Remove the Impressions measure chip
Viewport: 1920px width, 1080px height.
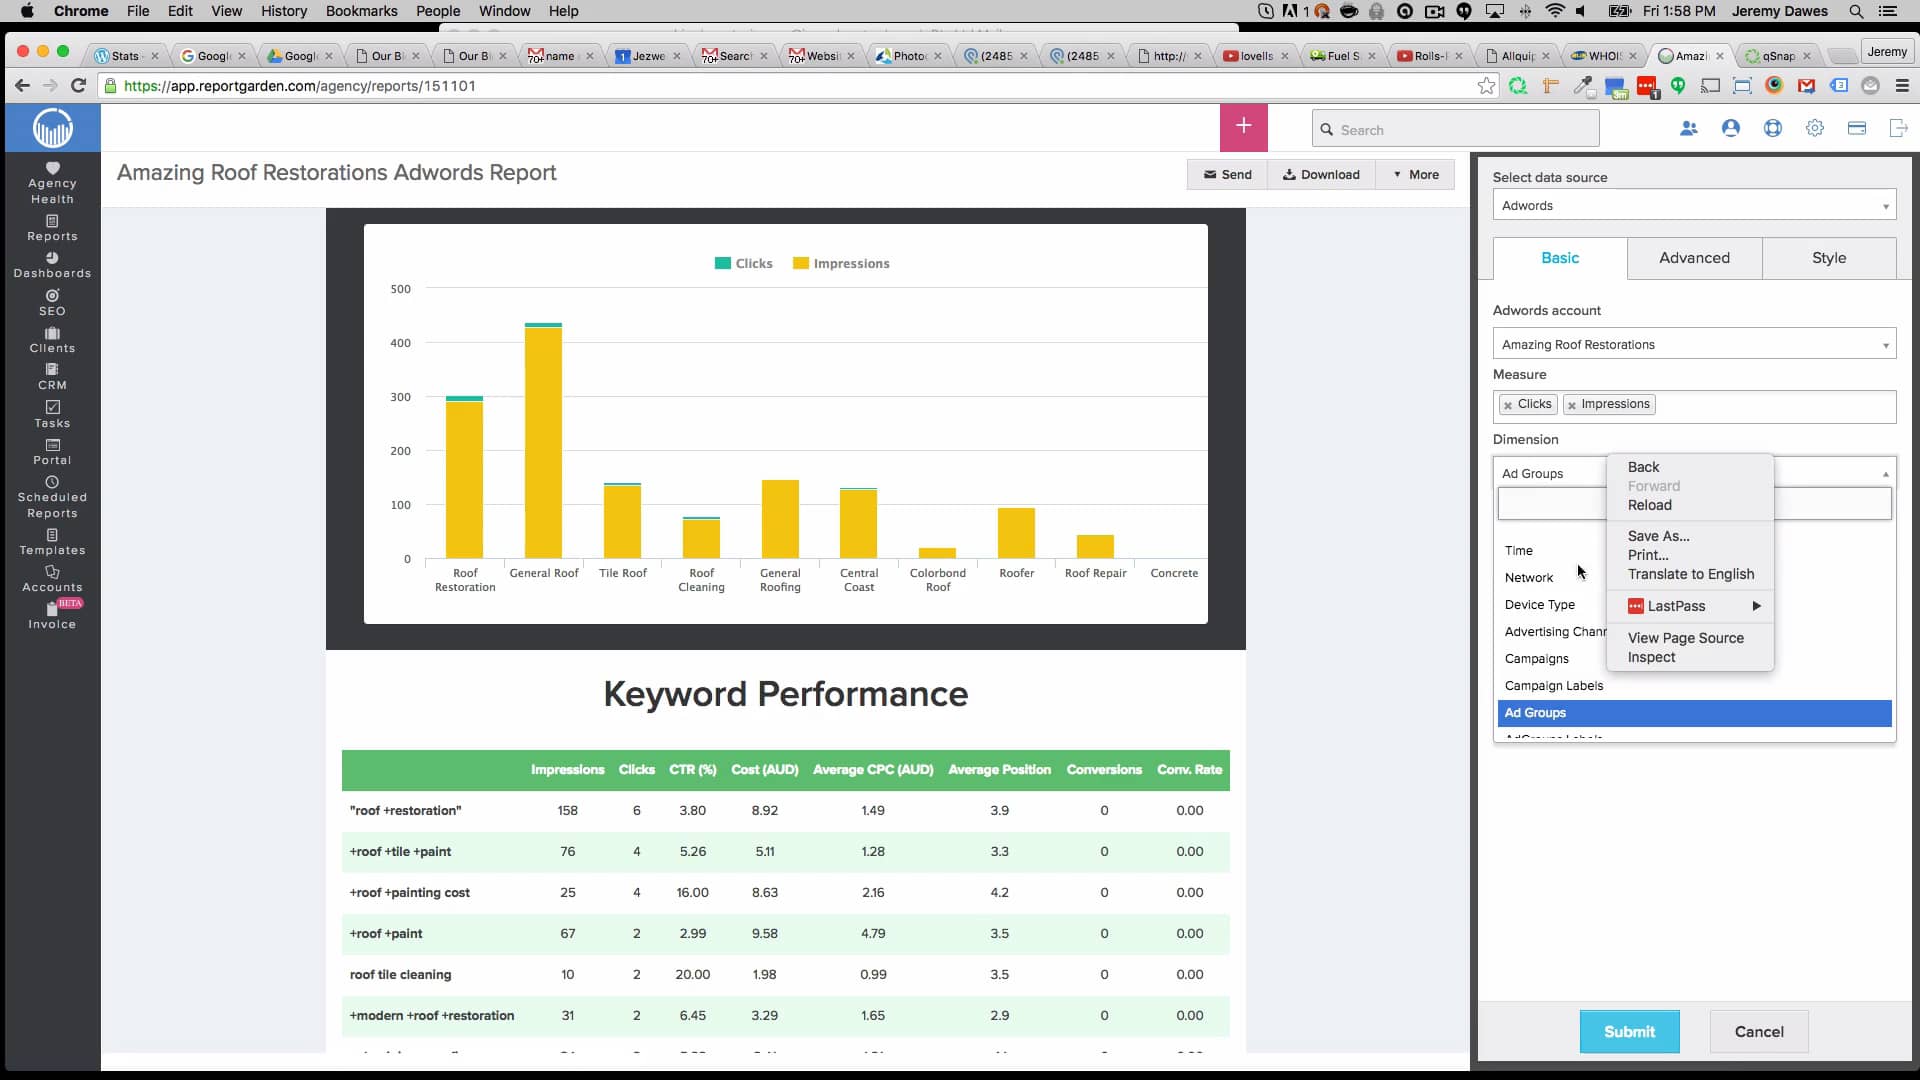coord(1572,404)
